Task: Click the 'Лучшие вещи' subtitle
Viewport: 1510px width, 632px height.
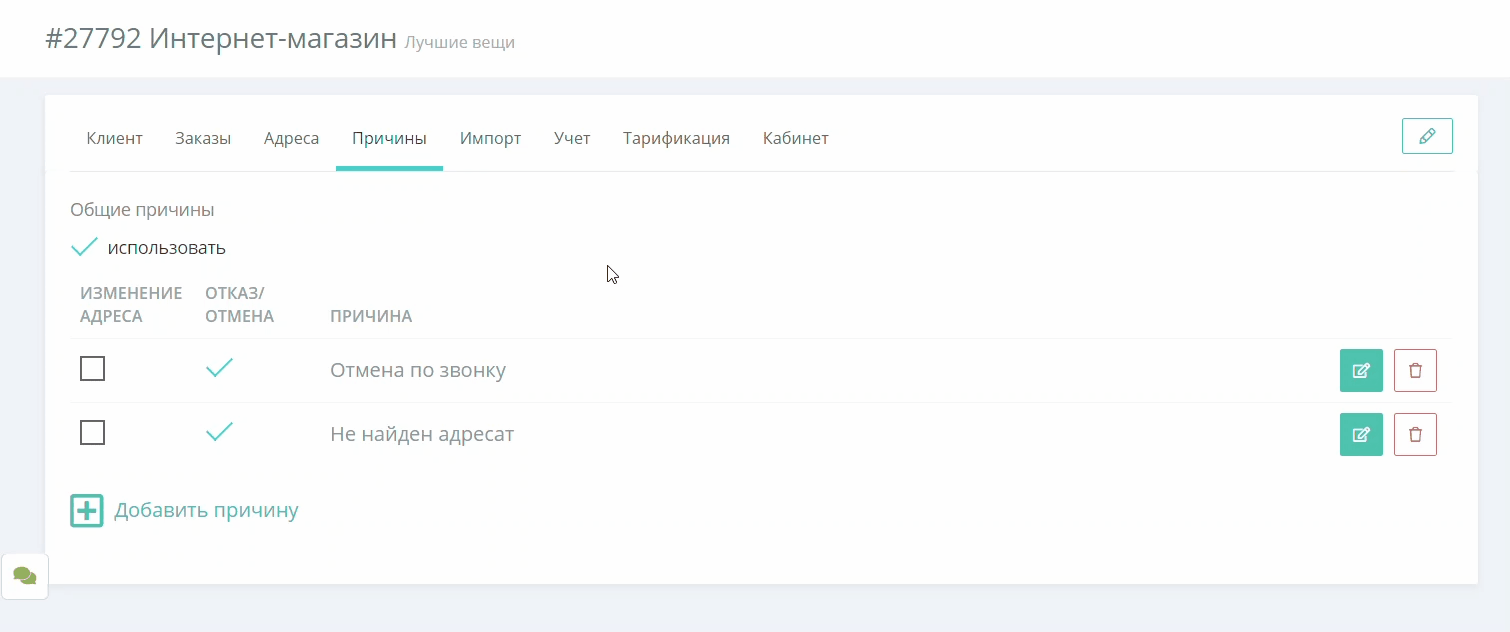Action: pos(460,43)
